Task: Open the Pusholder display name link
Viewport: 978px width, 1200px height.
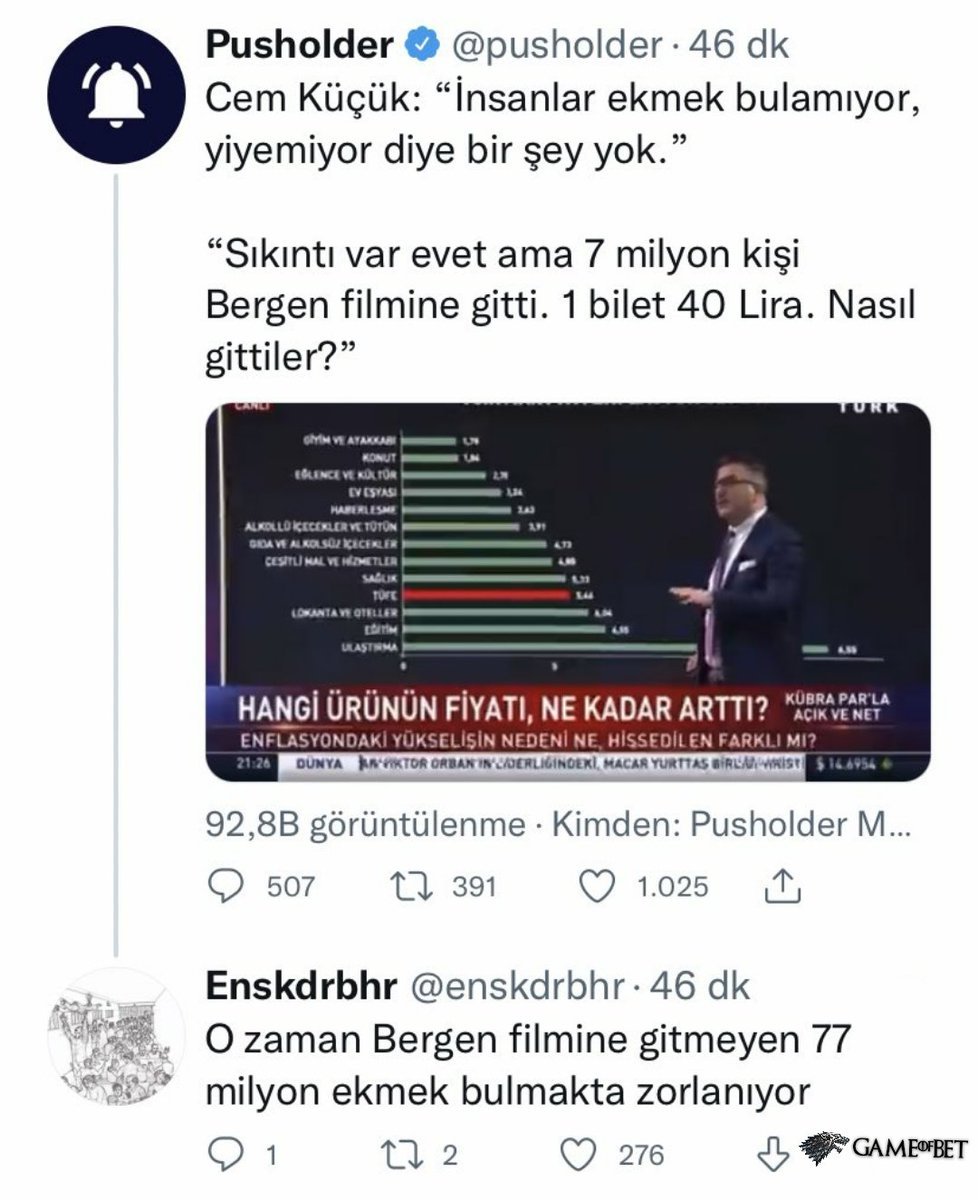Action: point(299,45)
